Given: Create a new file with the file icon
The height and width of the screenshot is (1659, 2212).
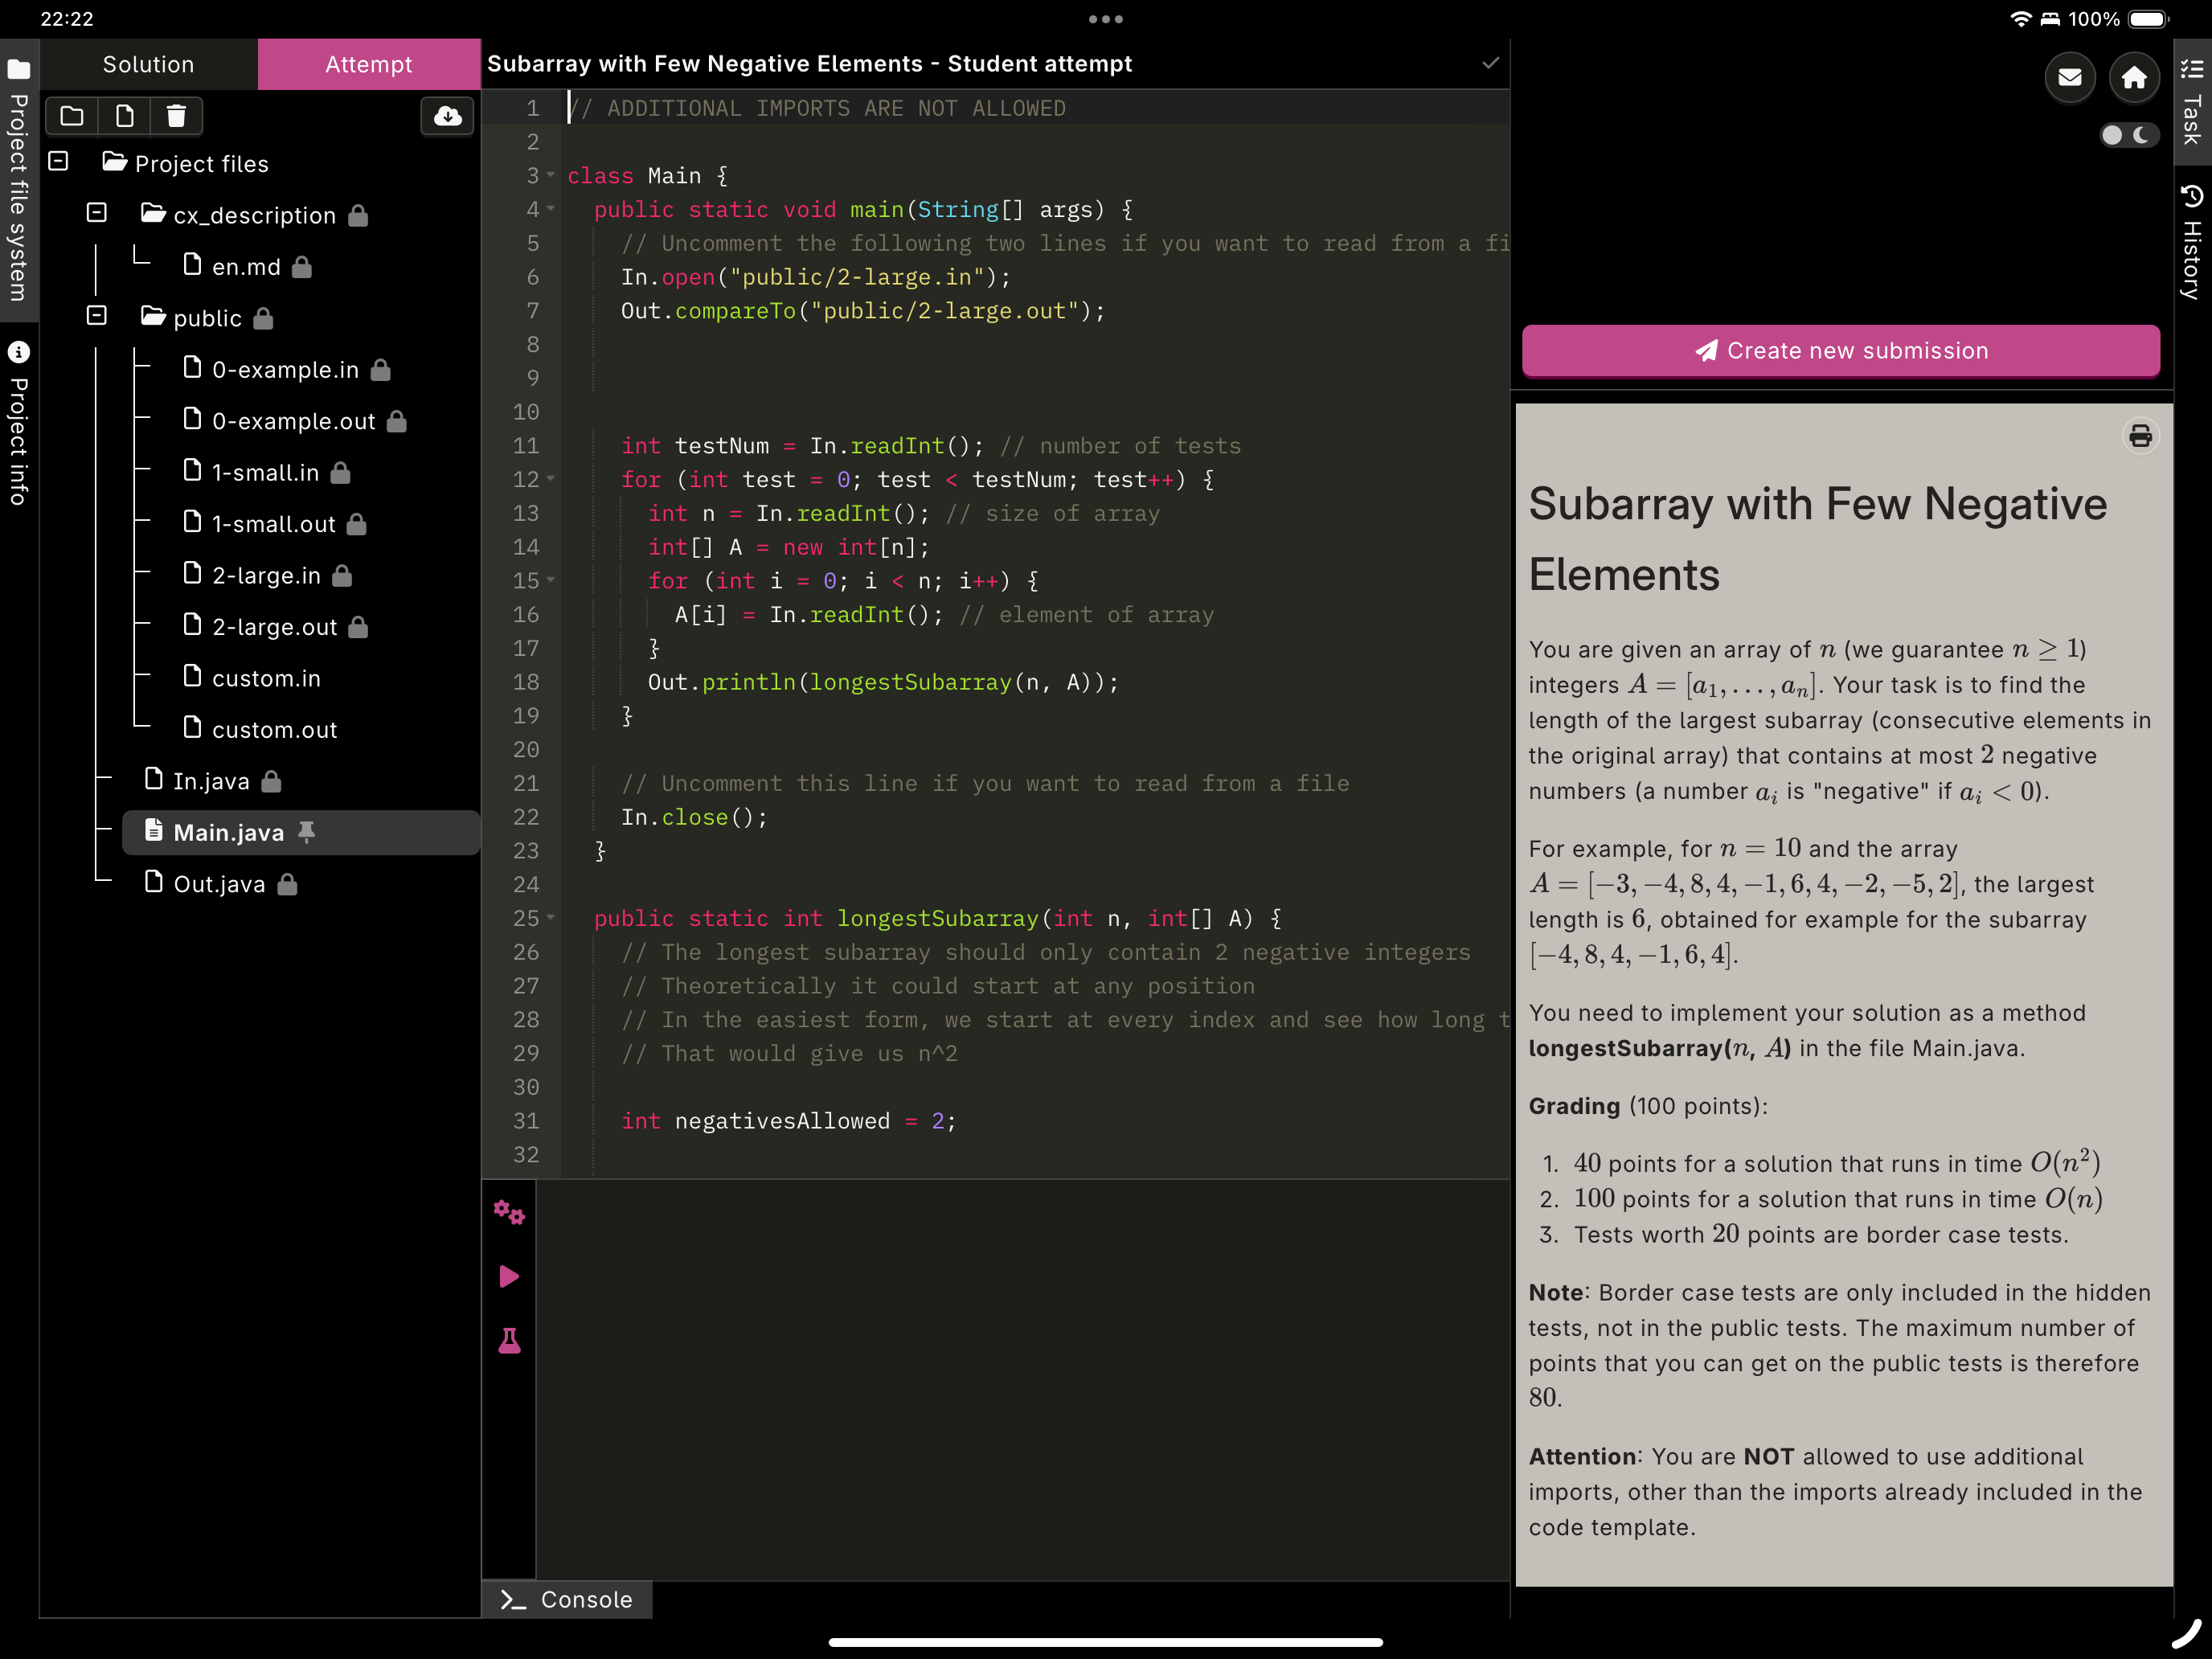Looking at the screenshot, I should pyautogui.click(x=125, y=116).
